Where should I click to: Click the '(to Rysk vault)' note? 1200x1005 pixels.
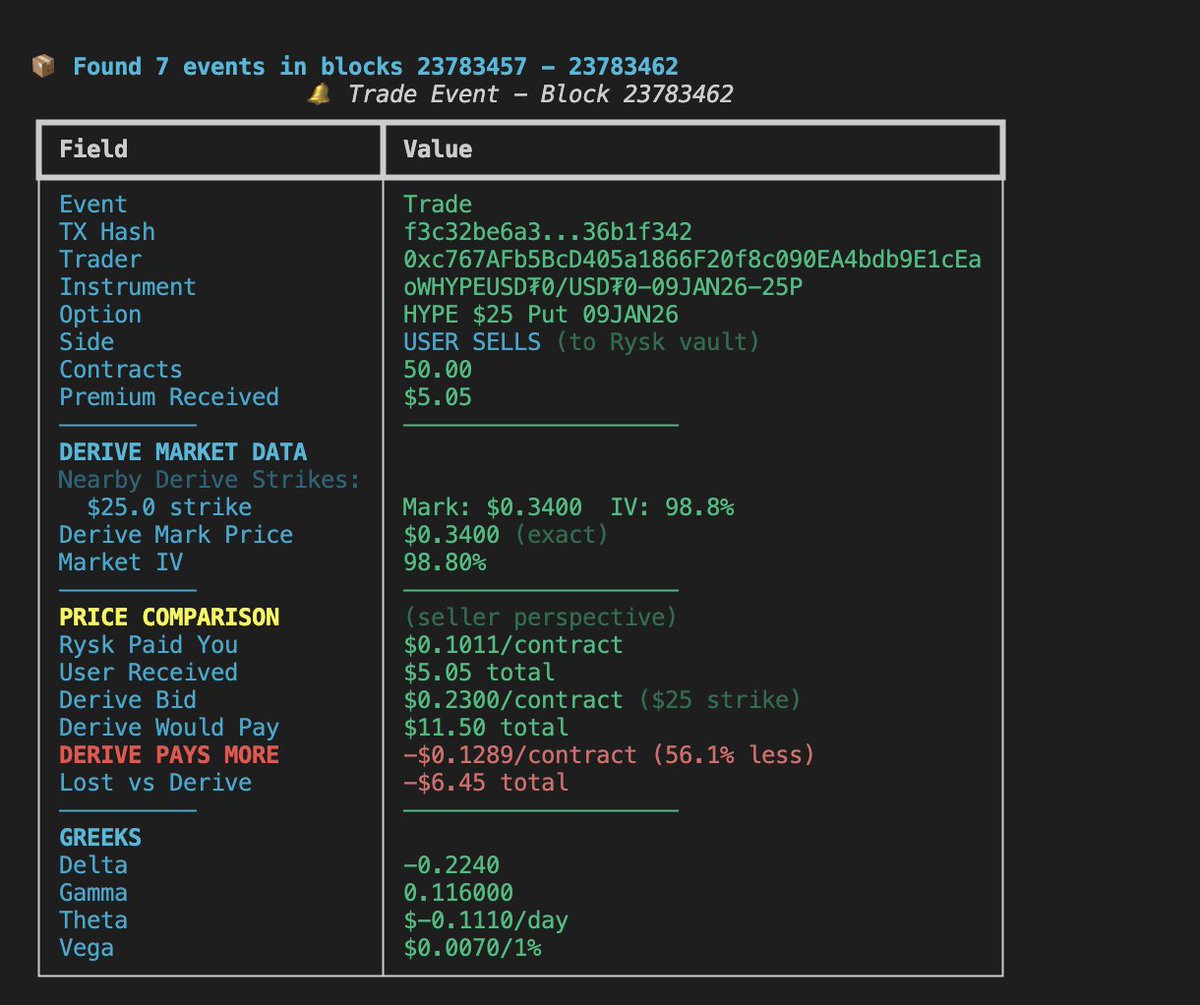click(x=658, y=342)
